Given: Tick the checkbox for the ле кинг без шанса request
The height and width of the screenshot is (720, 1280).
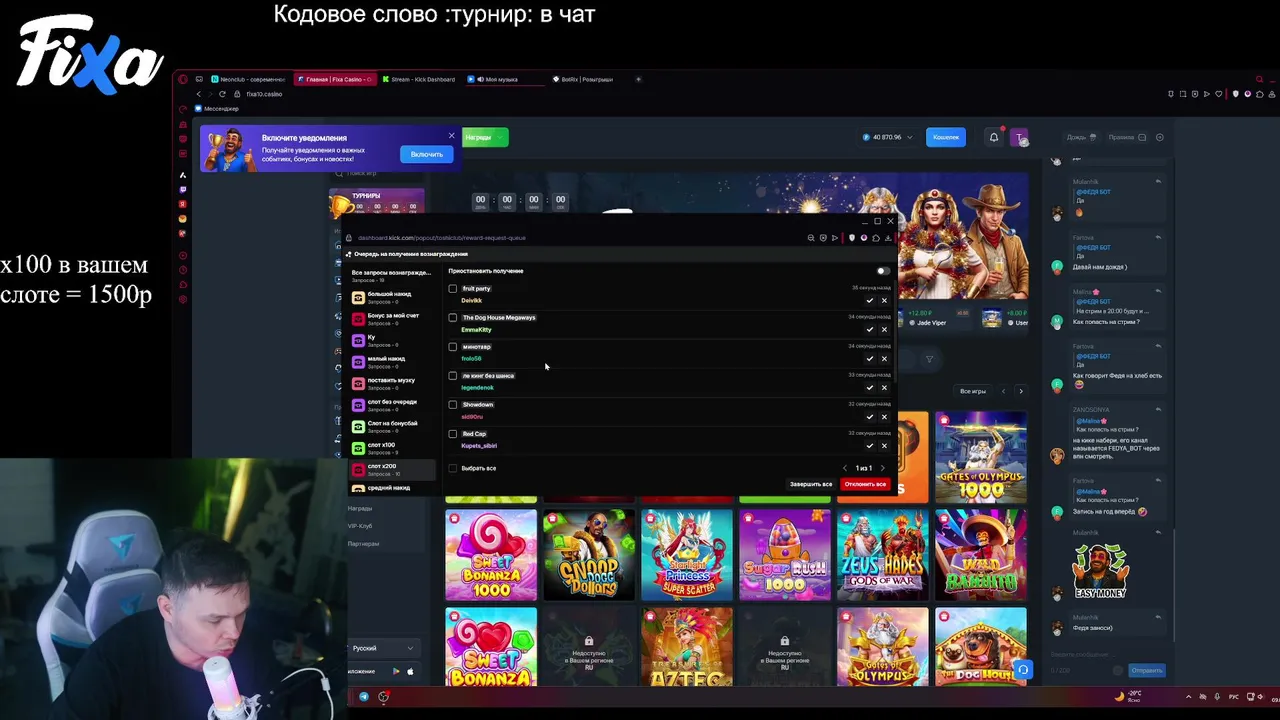Looking at the screenshot, I should click(x=453, y=376).
